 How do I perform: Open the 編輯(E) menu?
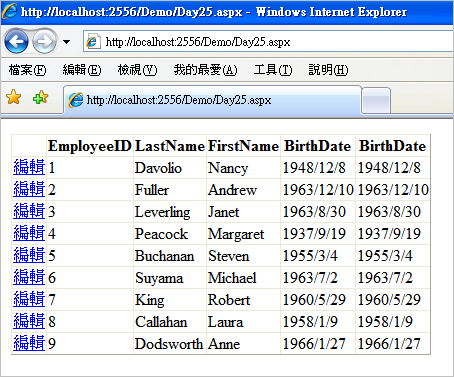click(82, 70)
